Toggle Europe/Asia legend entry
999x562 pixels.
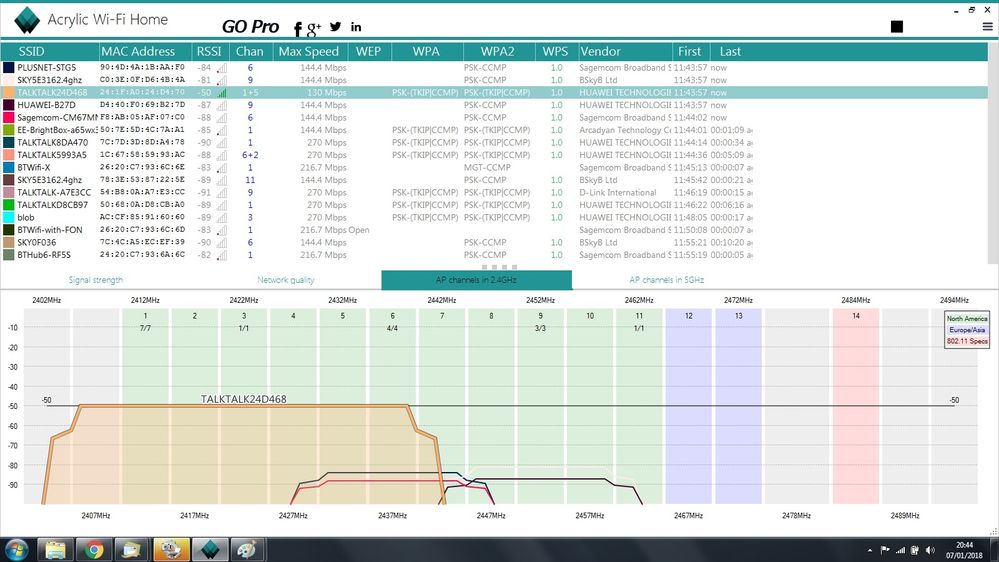tap(967, 330)
